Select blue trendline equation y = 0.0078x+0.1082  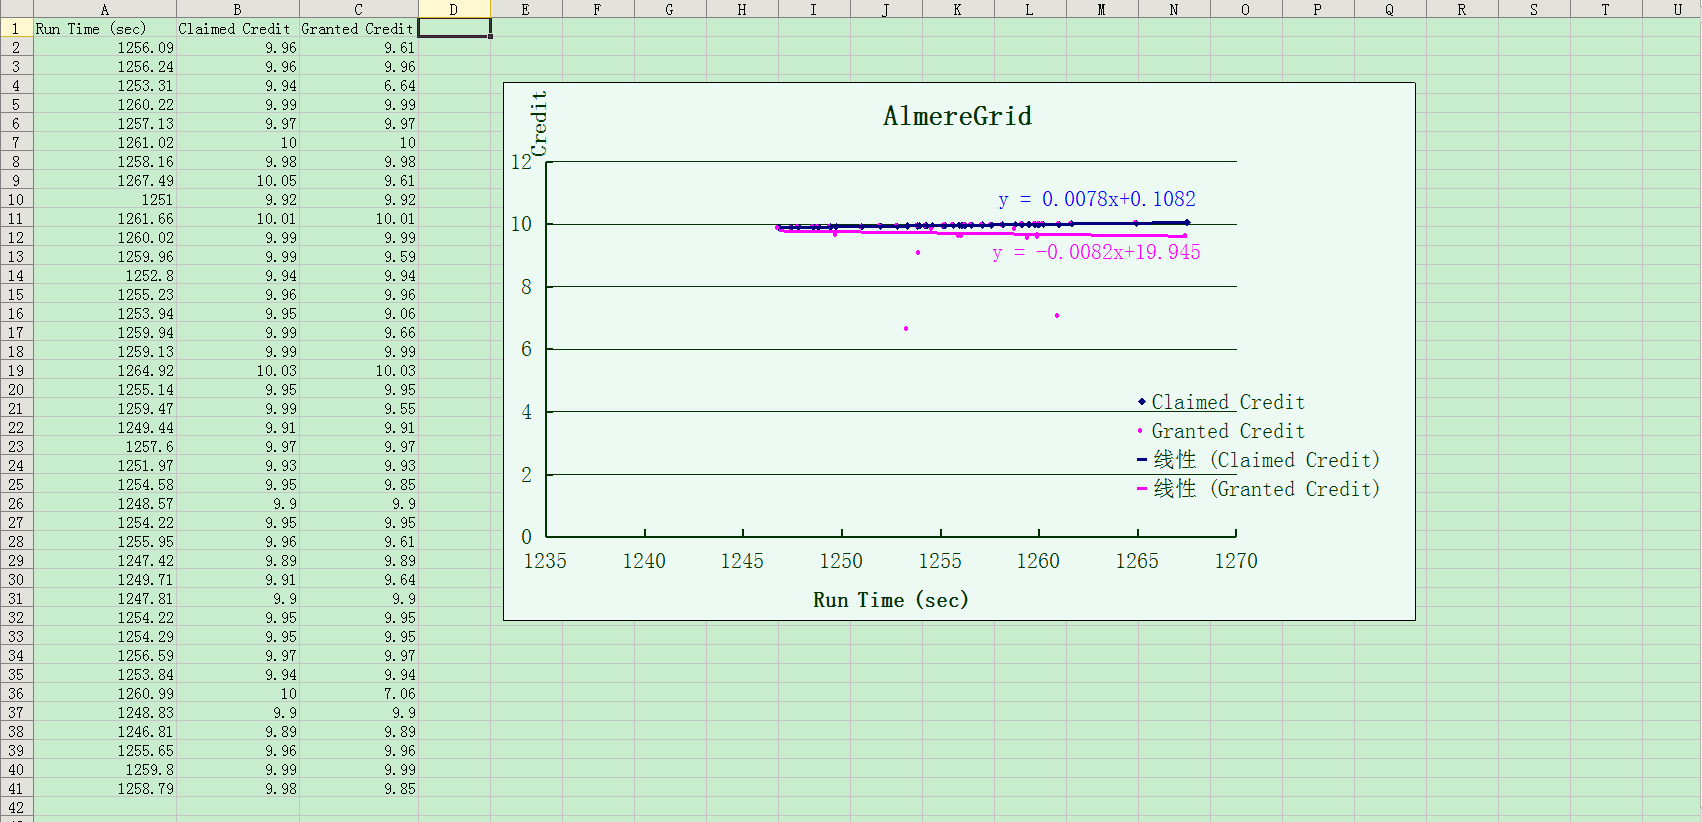point(1097,199)
